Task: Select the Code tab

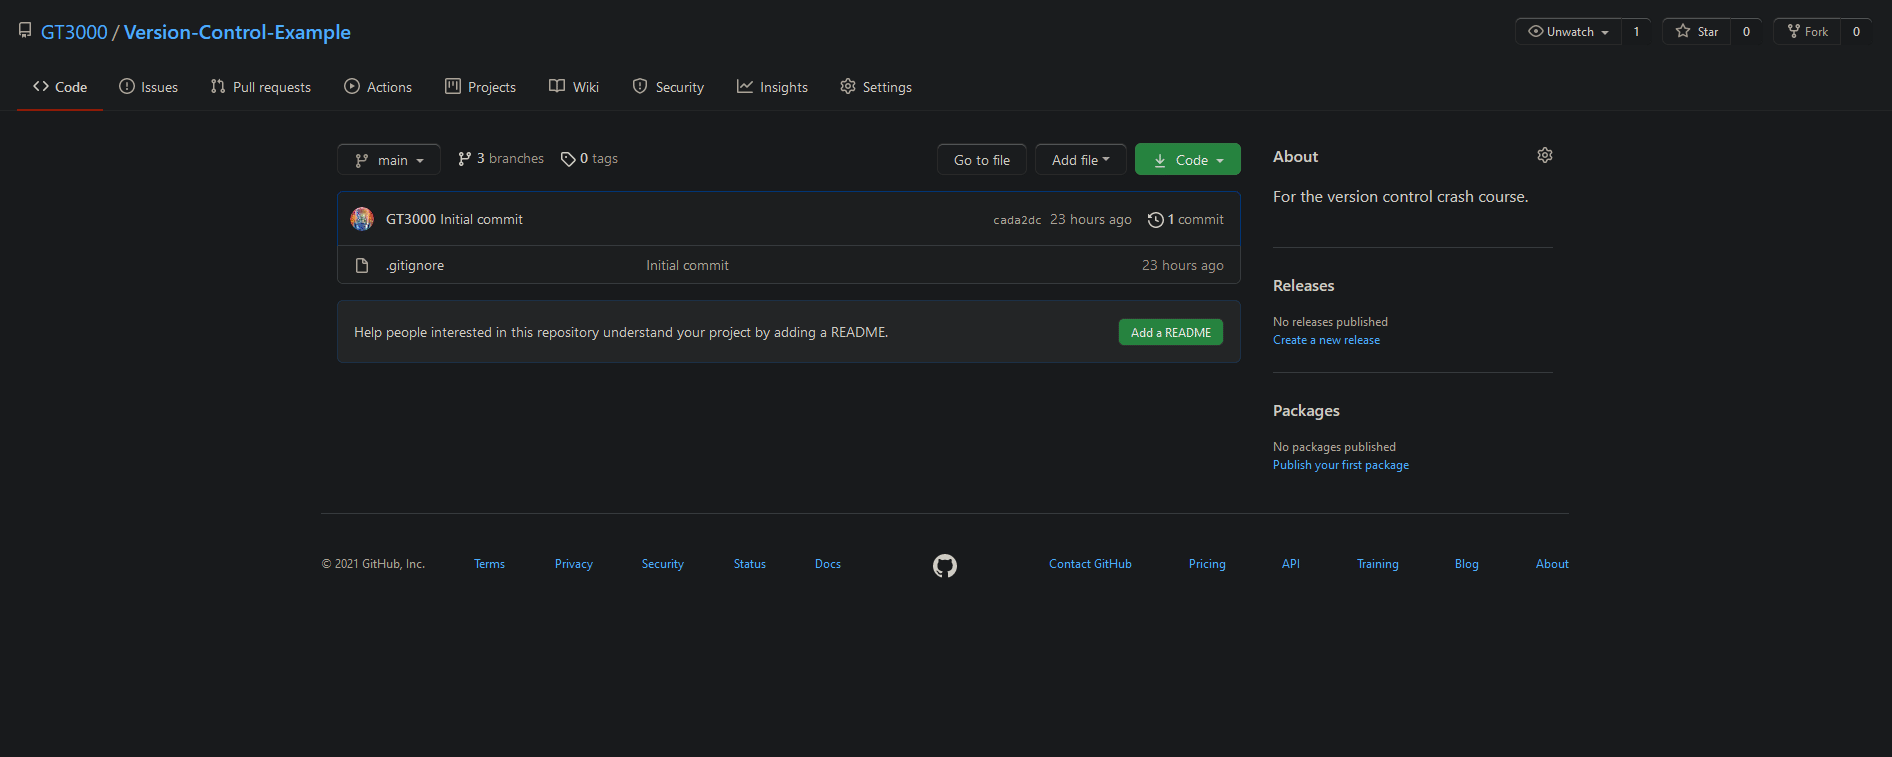Action: pos(60,87)
